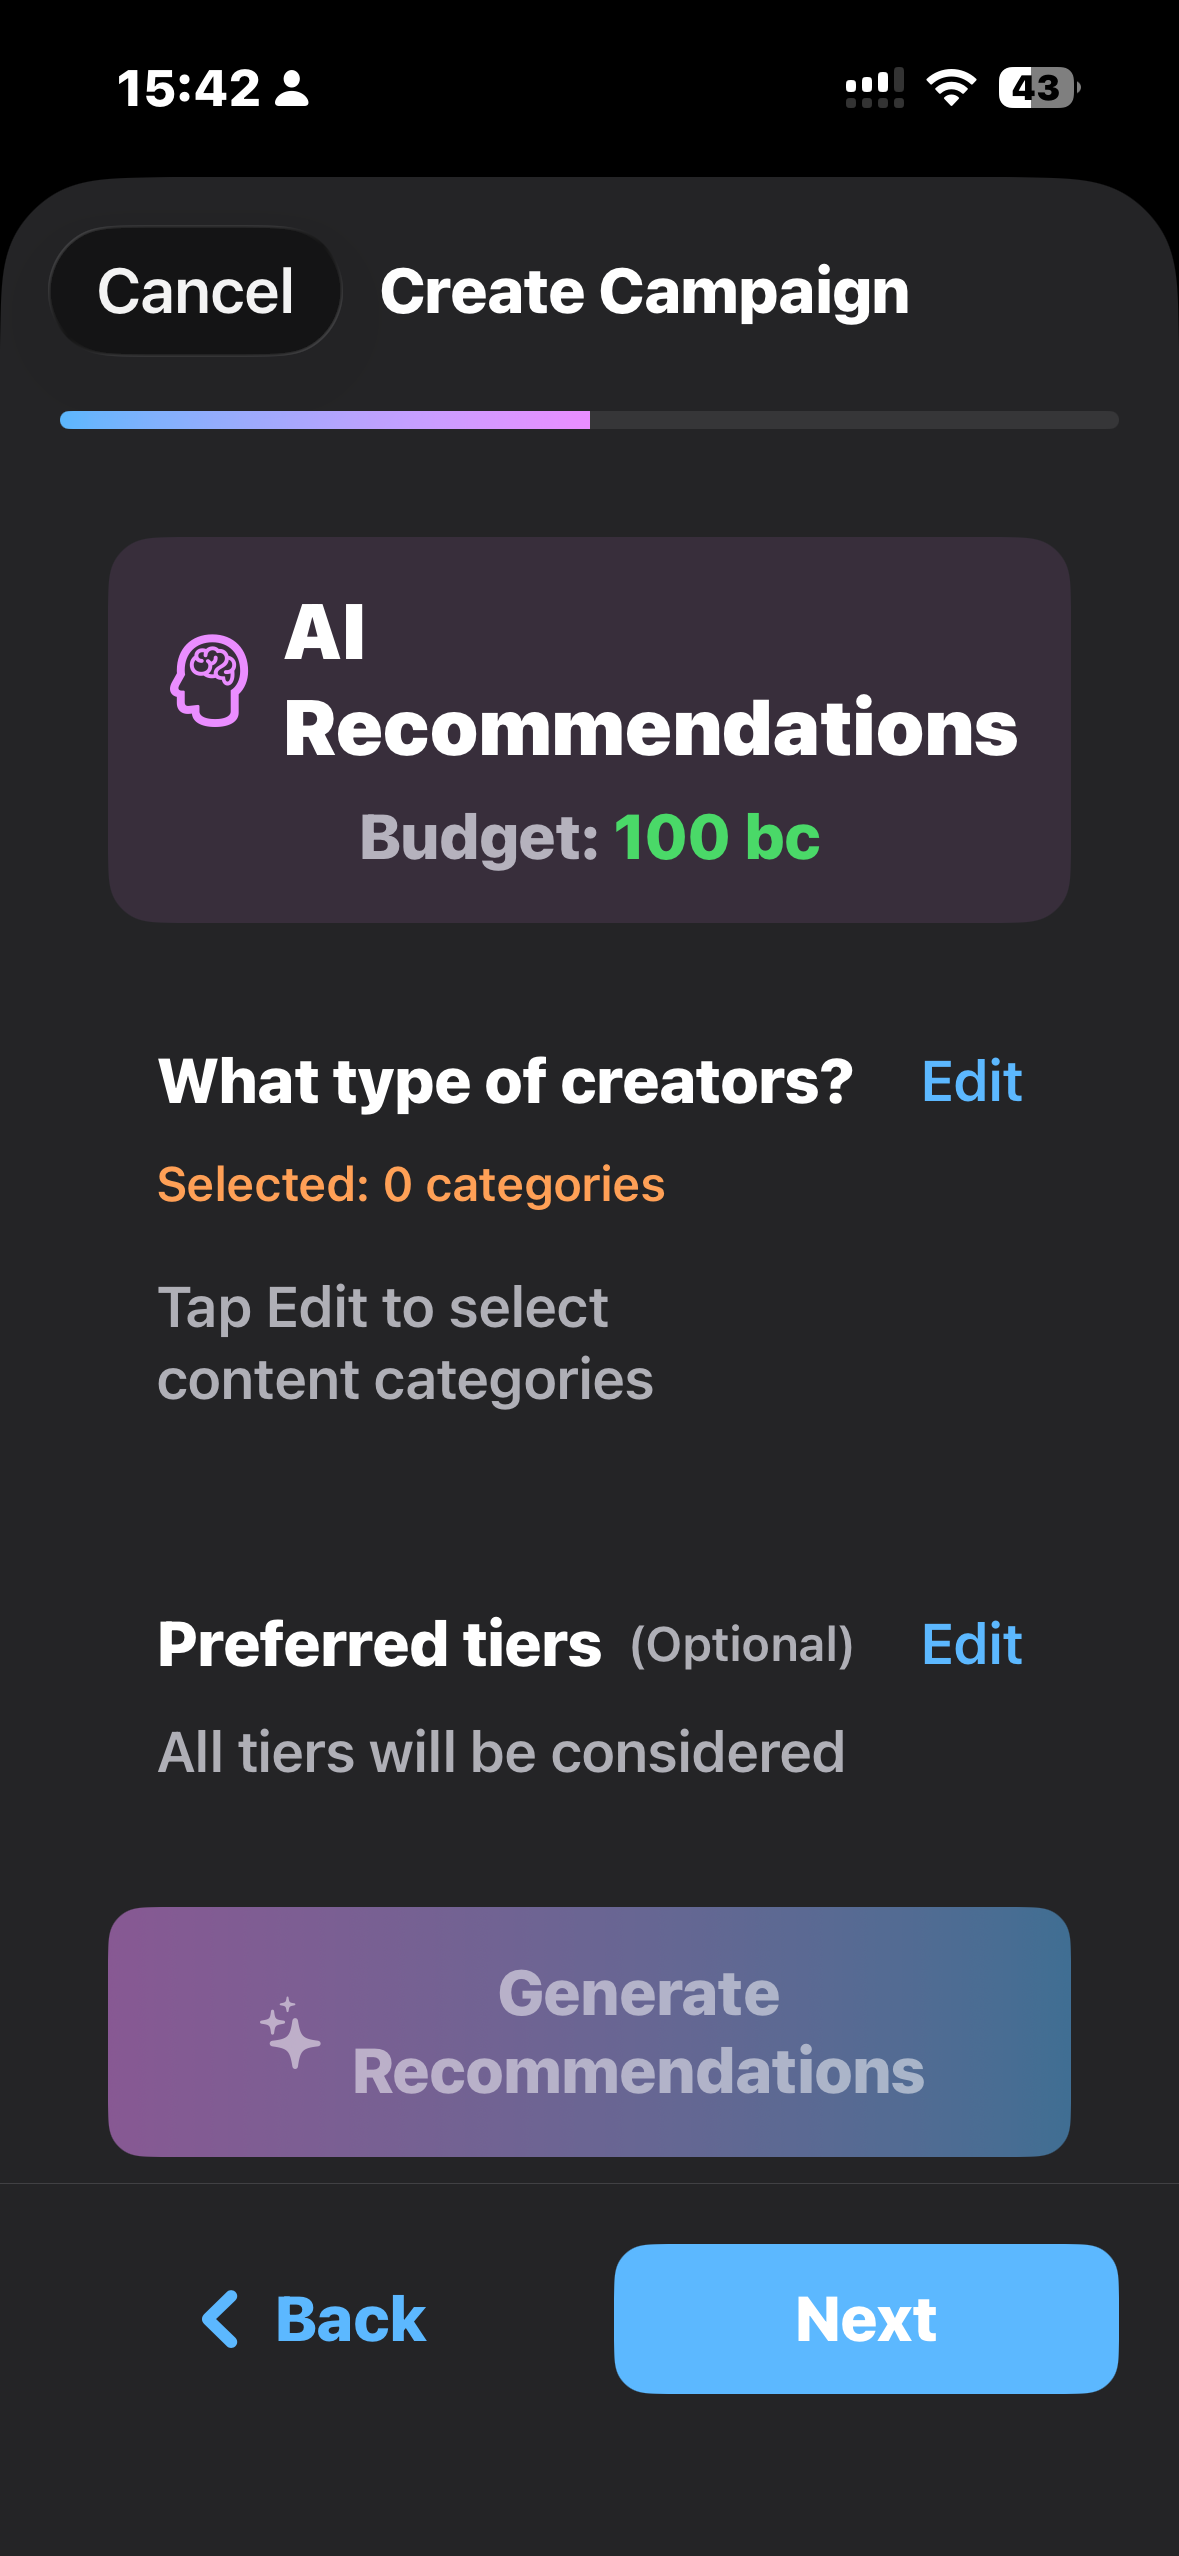
Task: Tap the Wi-Fi status icon
Action: tap(950, 88)
